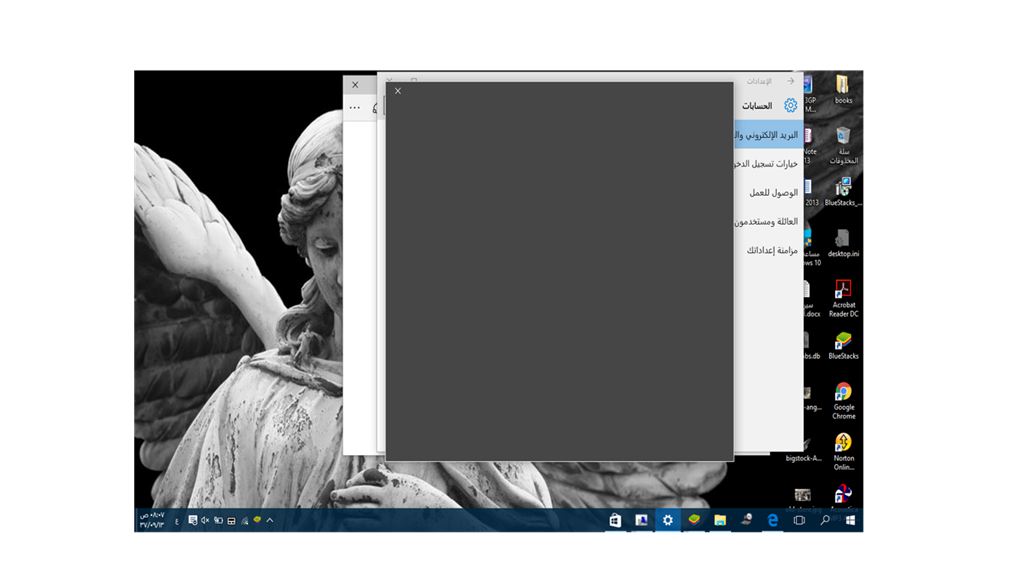Image resolution: width=1024 pixels, height=575 pixels.
Task: Click الحسابات heading in Settings
Action: point(757,106)
